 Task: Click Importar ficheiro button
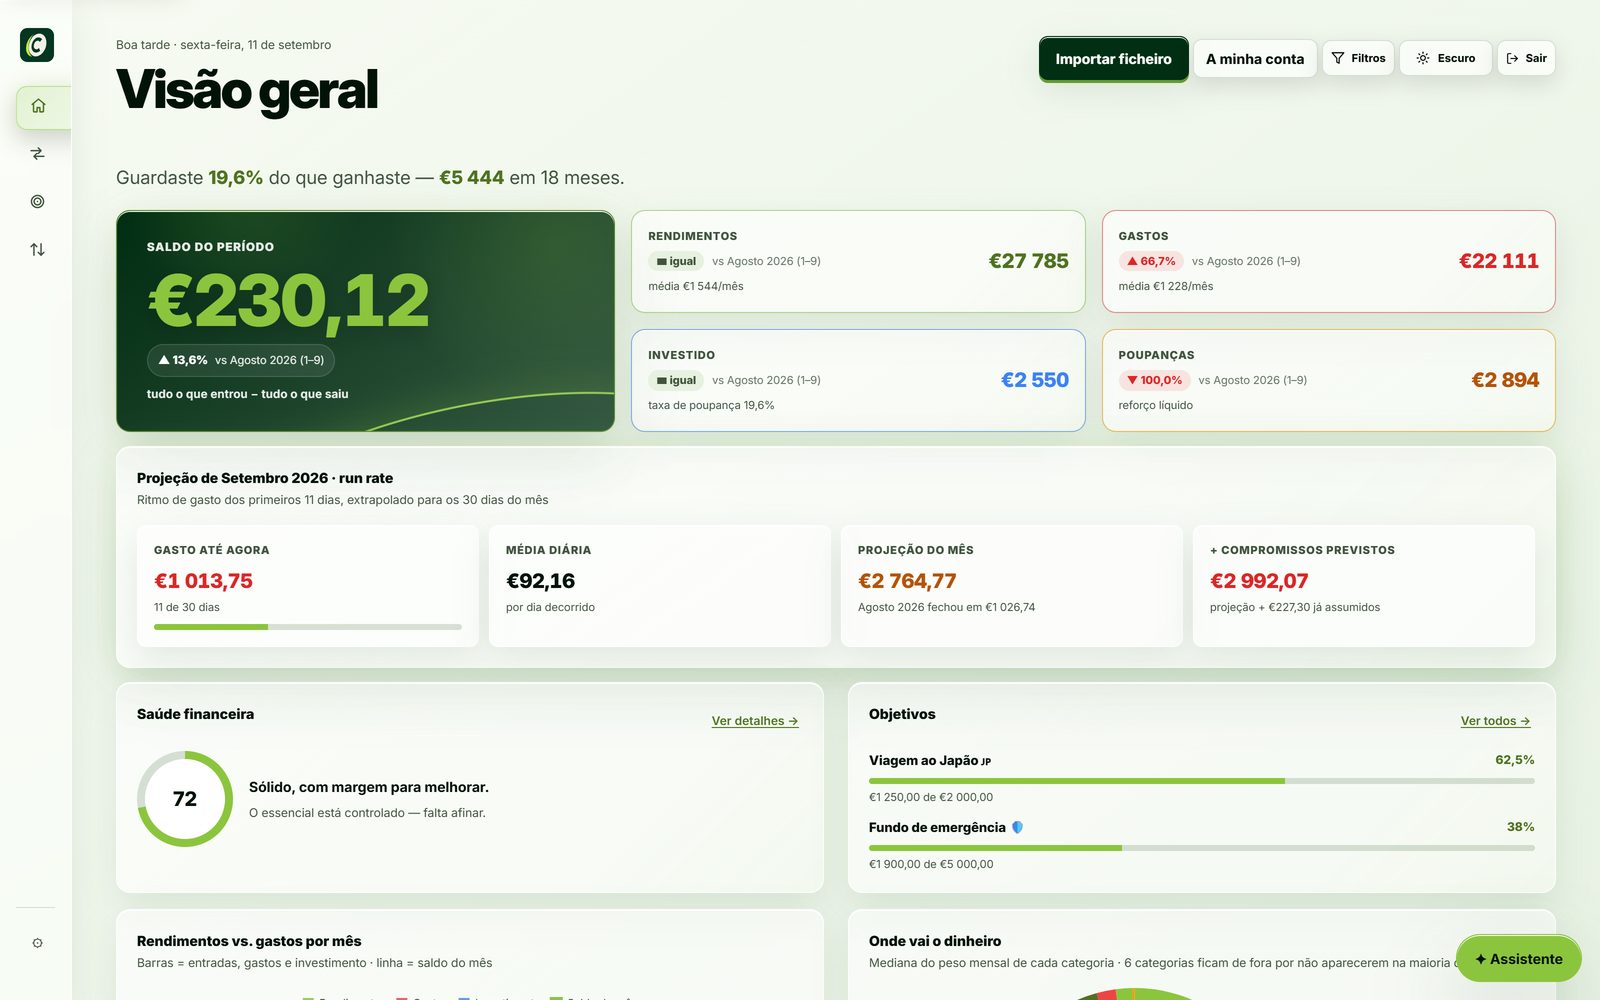[1113, 59]
